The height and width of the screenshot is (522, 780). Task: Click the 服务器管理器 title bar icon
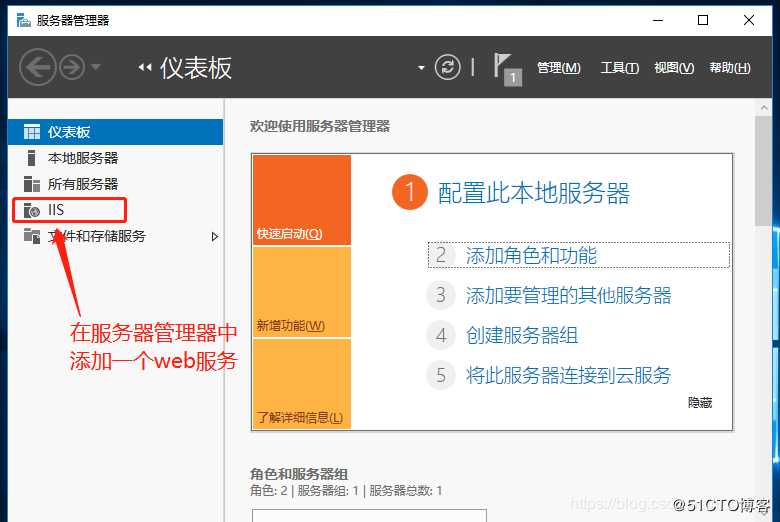point(23,20)
